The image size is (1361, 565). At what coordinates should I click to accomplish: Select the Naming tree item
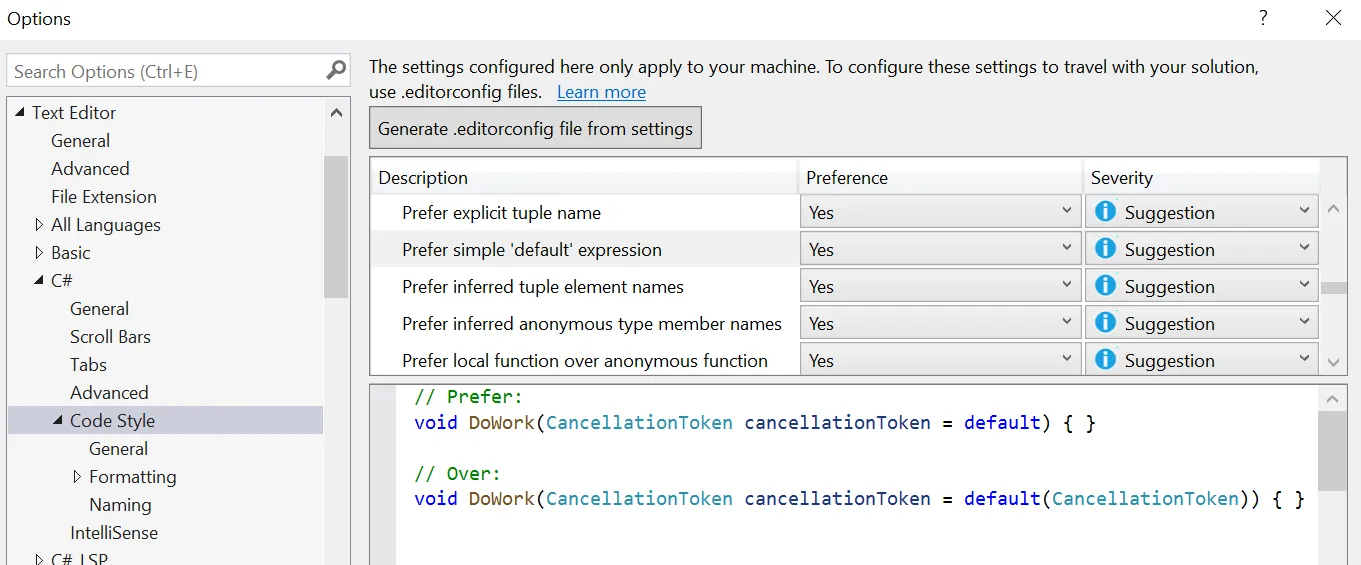(120, 505)
